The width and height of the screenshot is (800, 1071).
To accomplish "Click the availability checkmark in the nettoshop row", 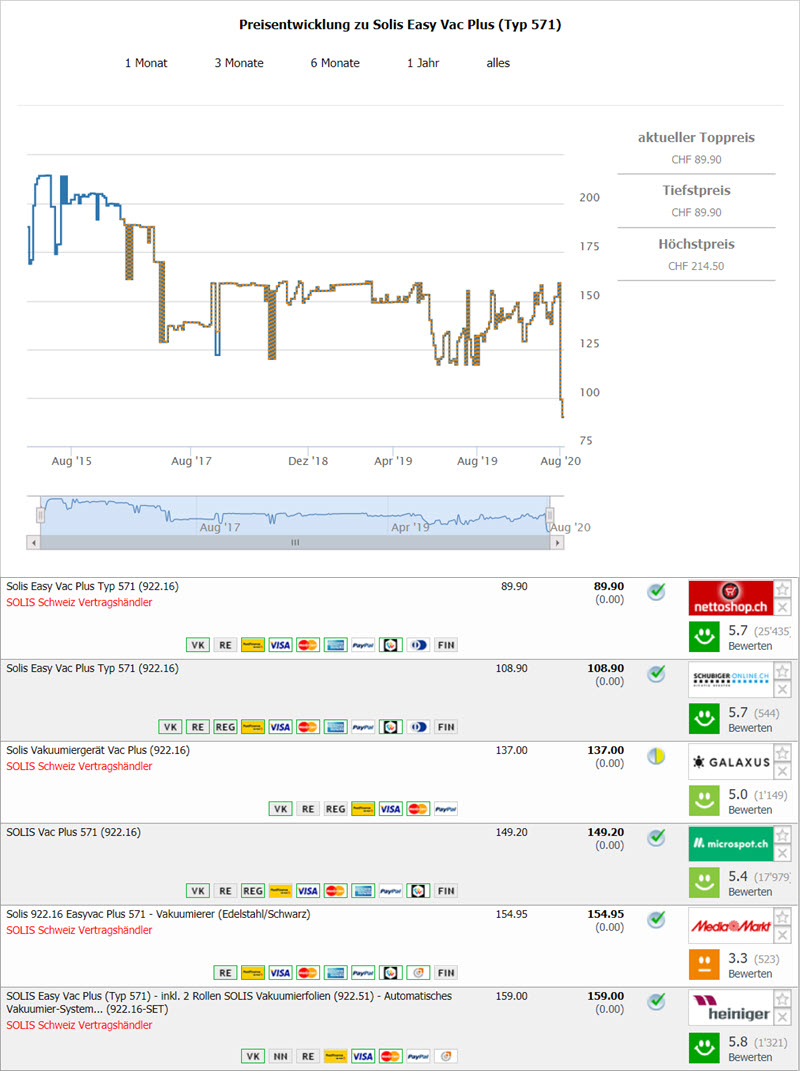I will pyautogui.click(x=656, y=592).
